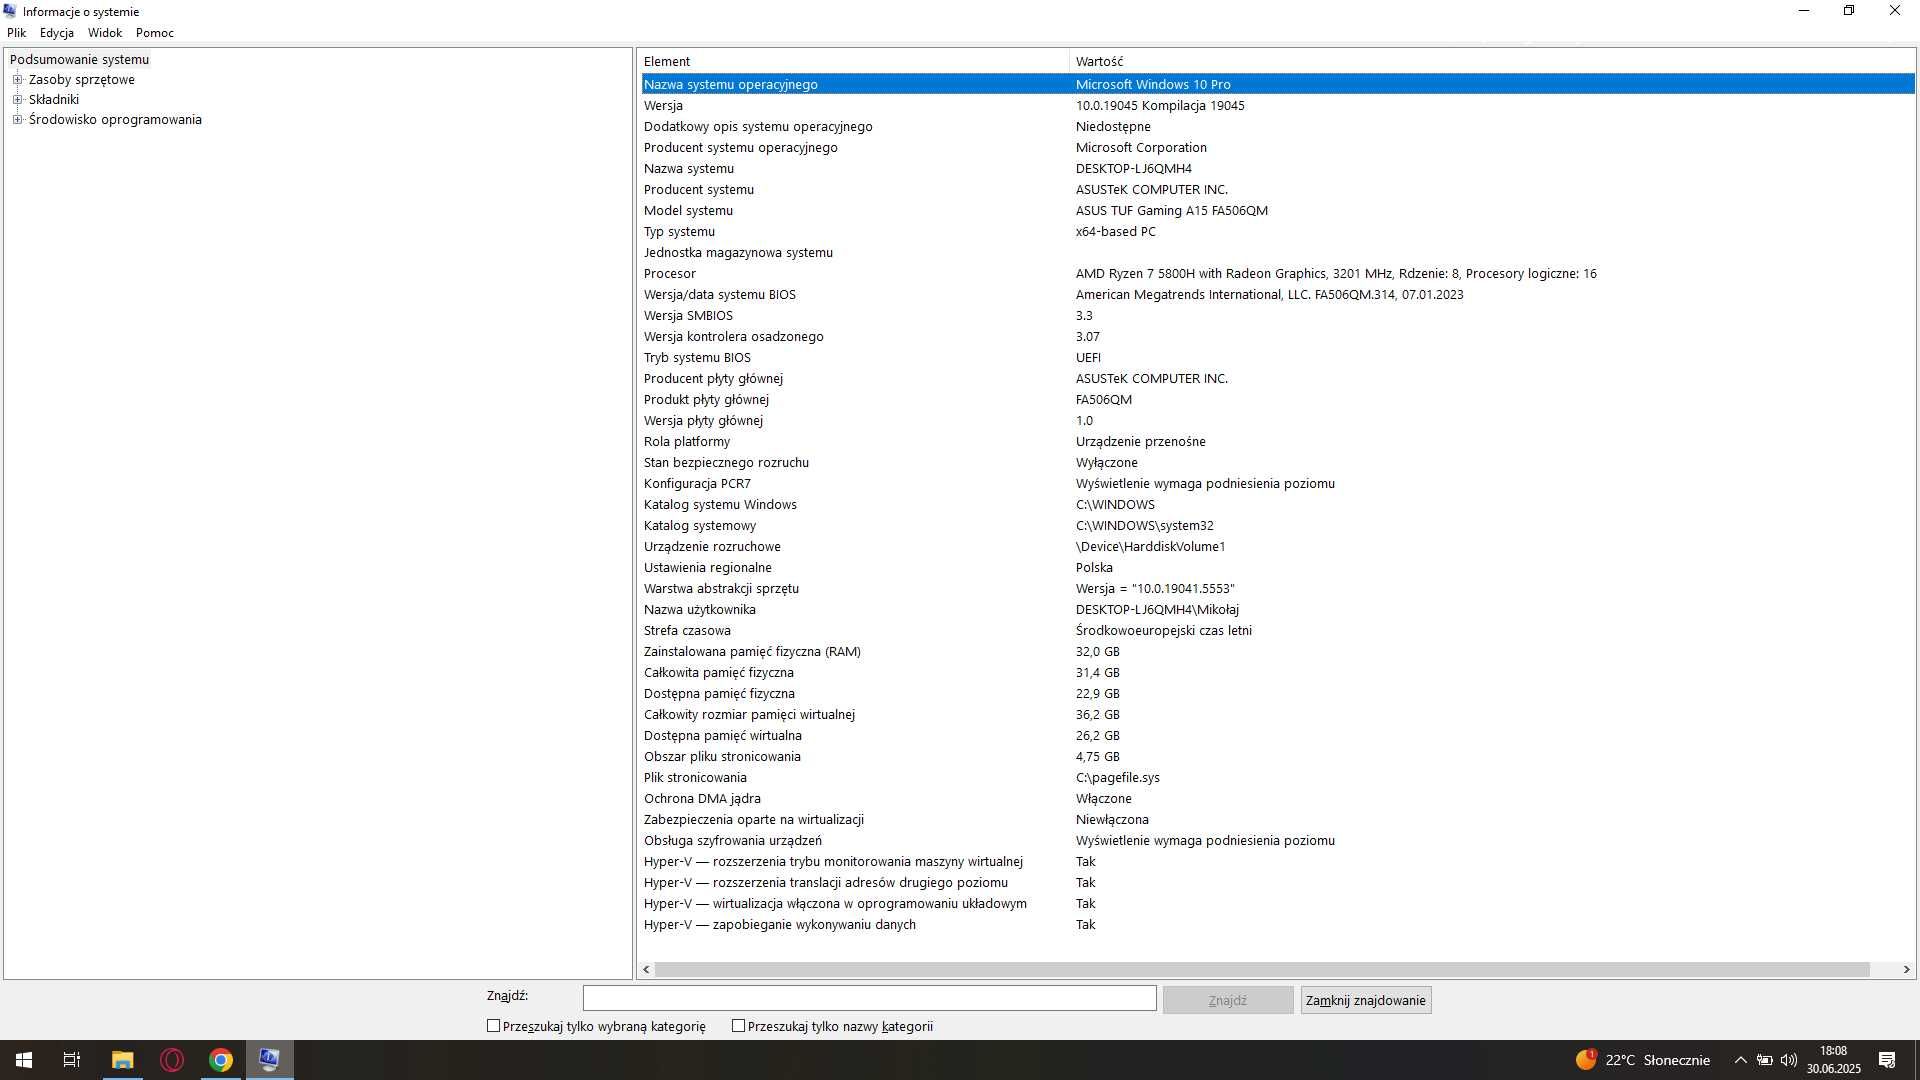
Task: Open the volume tray icon
Action: (x=1789, y=1060)
